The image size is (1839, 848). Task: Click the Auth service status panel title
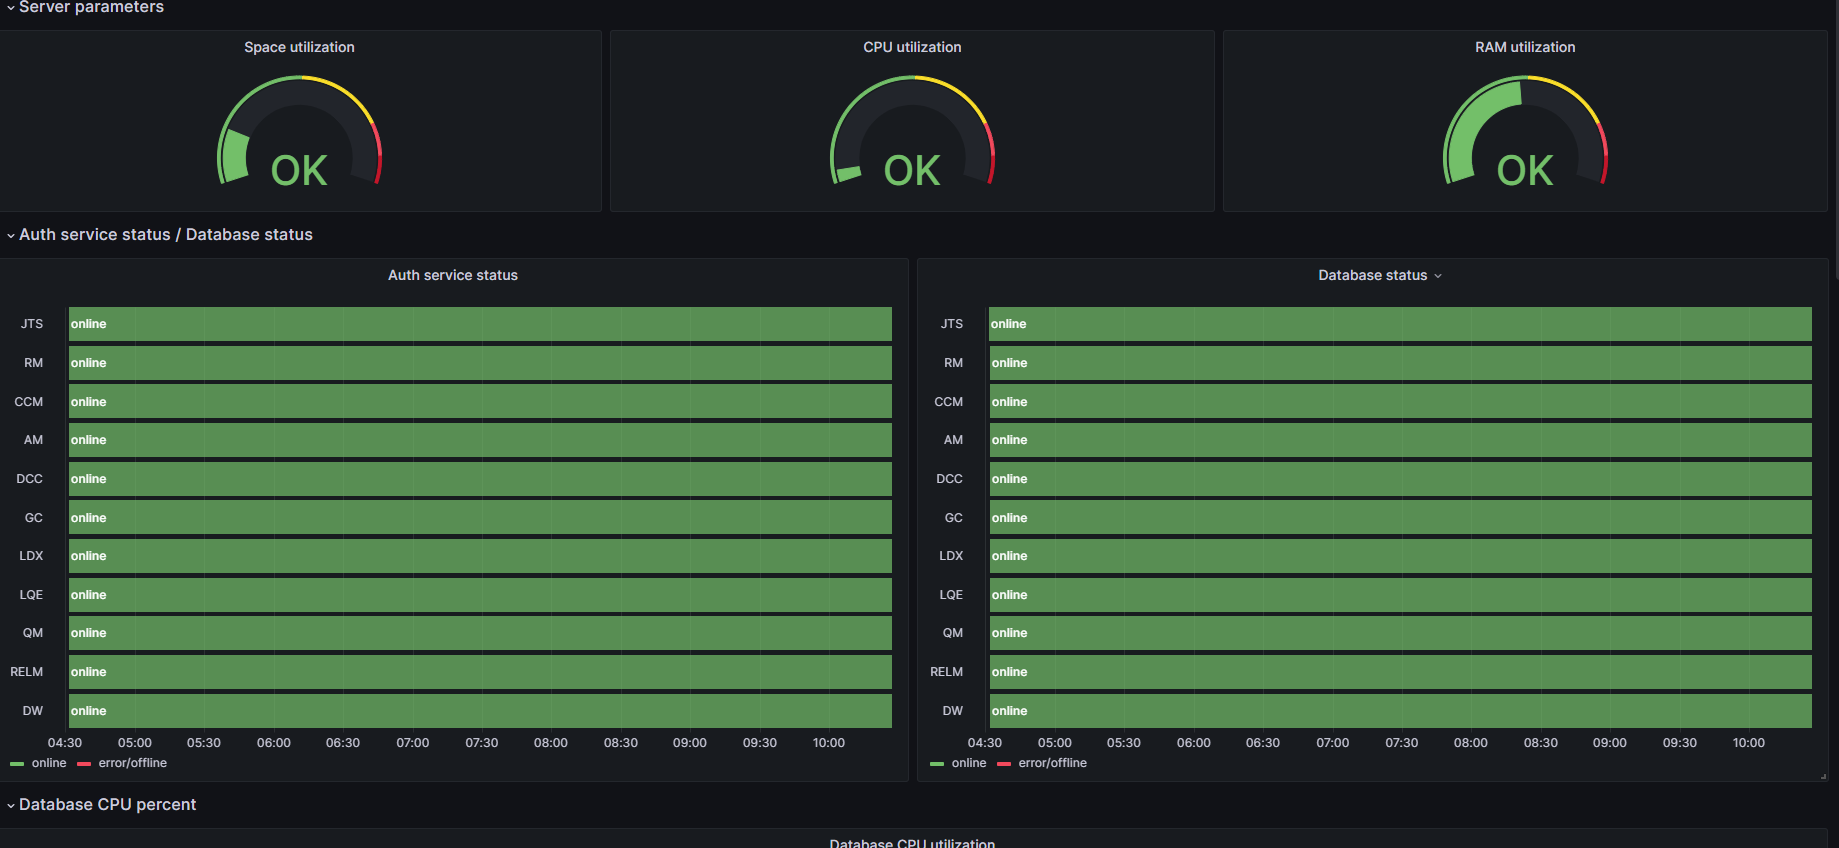pos(453,275)
